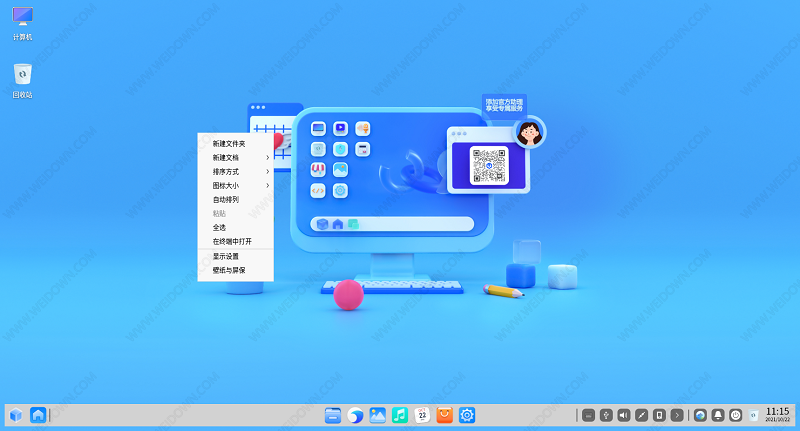Choose 壁纸与屏保 in the context menu

click(x=228, y=270)
